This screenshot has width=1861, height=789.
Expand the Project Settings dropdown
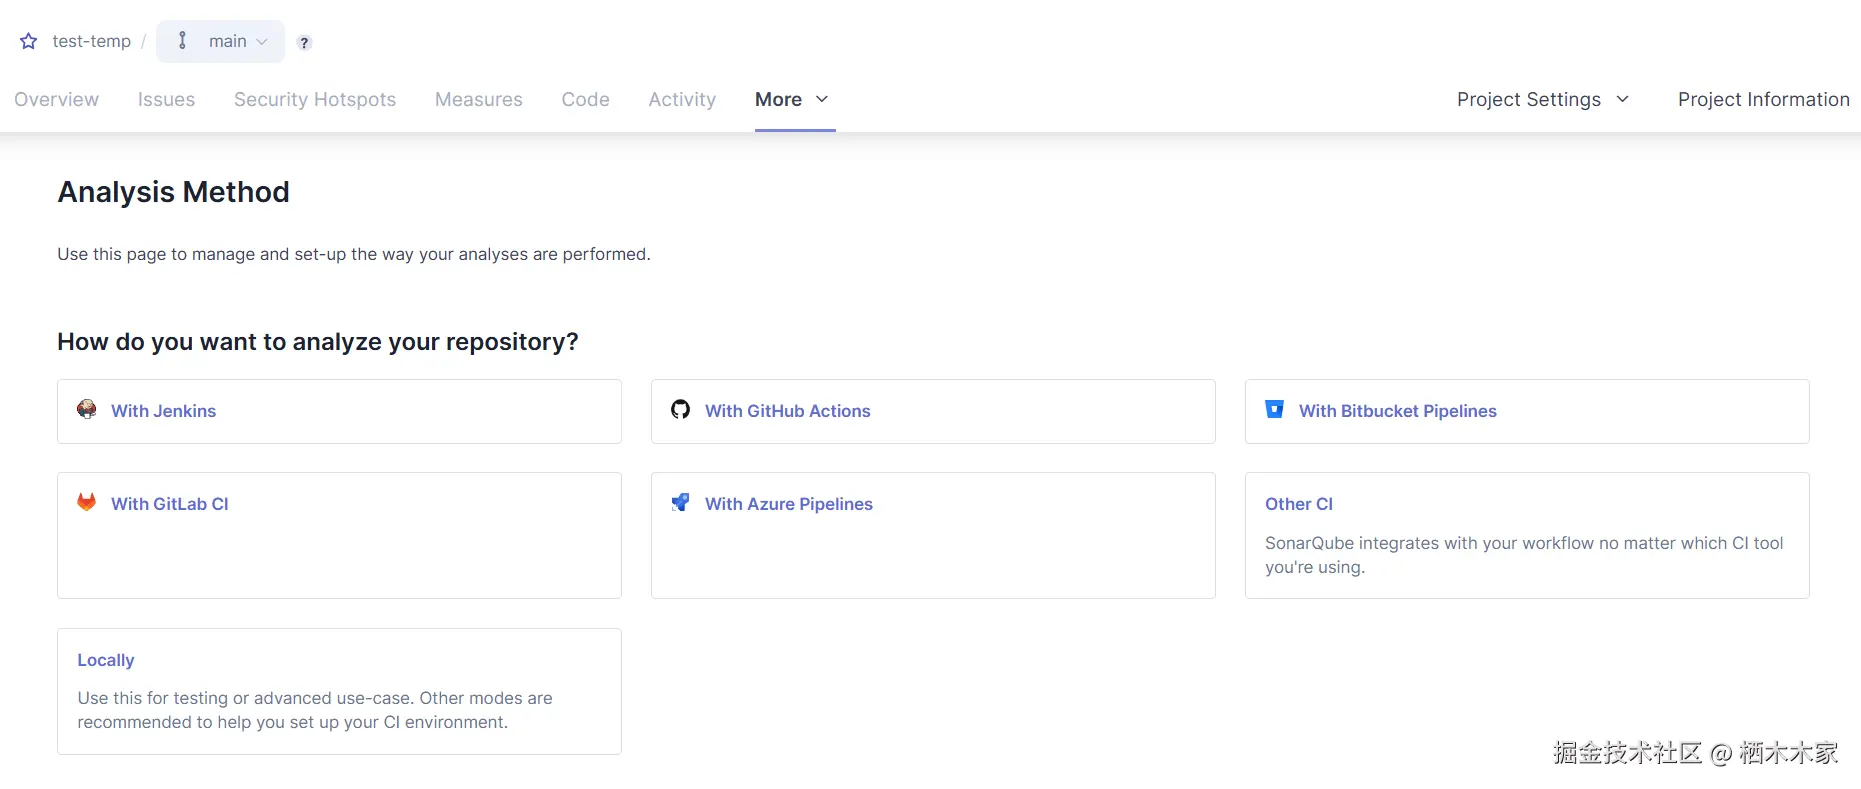pyautogui.click(x=1542, y=99)
